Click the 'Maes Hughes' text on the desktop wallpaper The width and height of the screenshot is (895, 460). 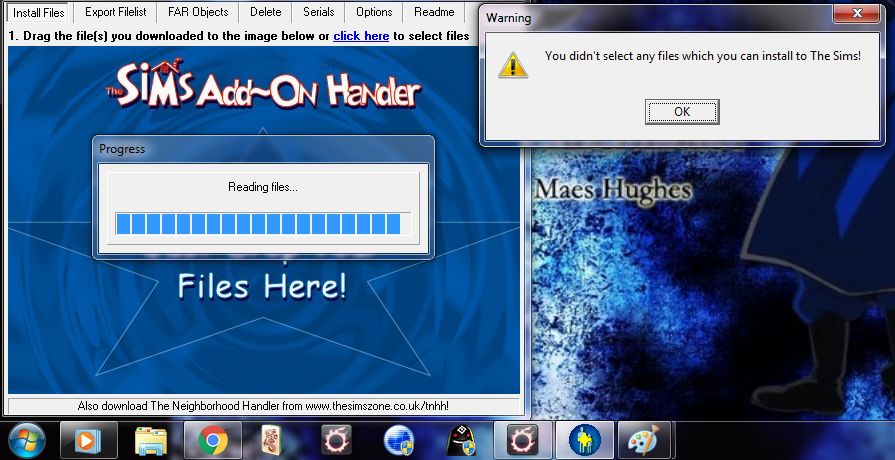click(613, 189)
